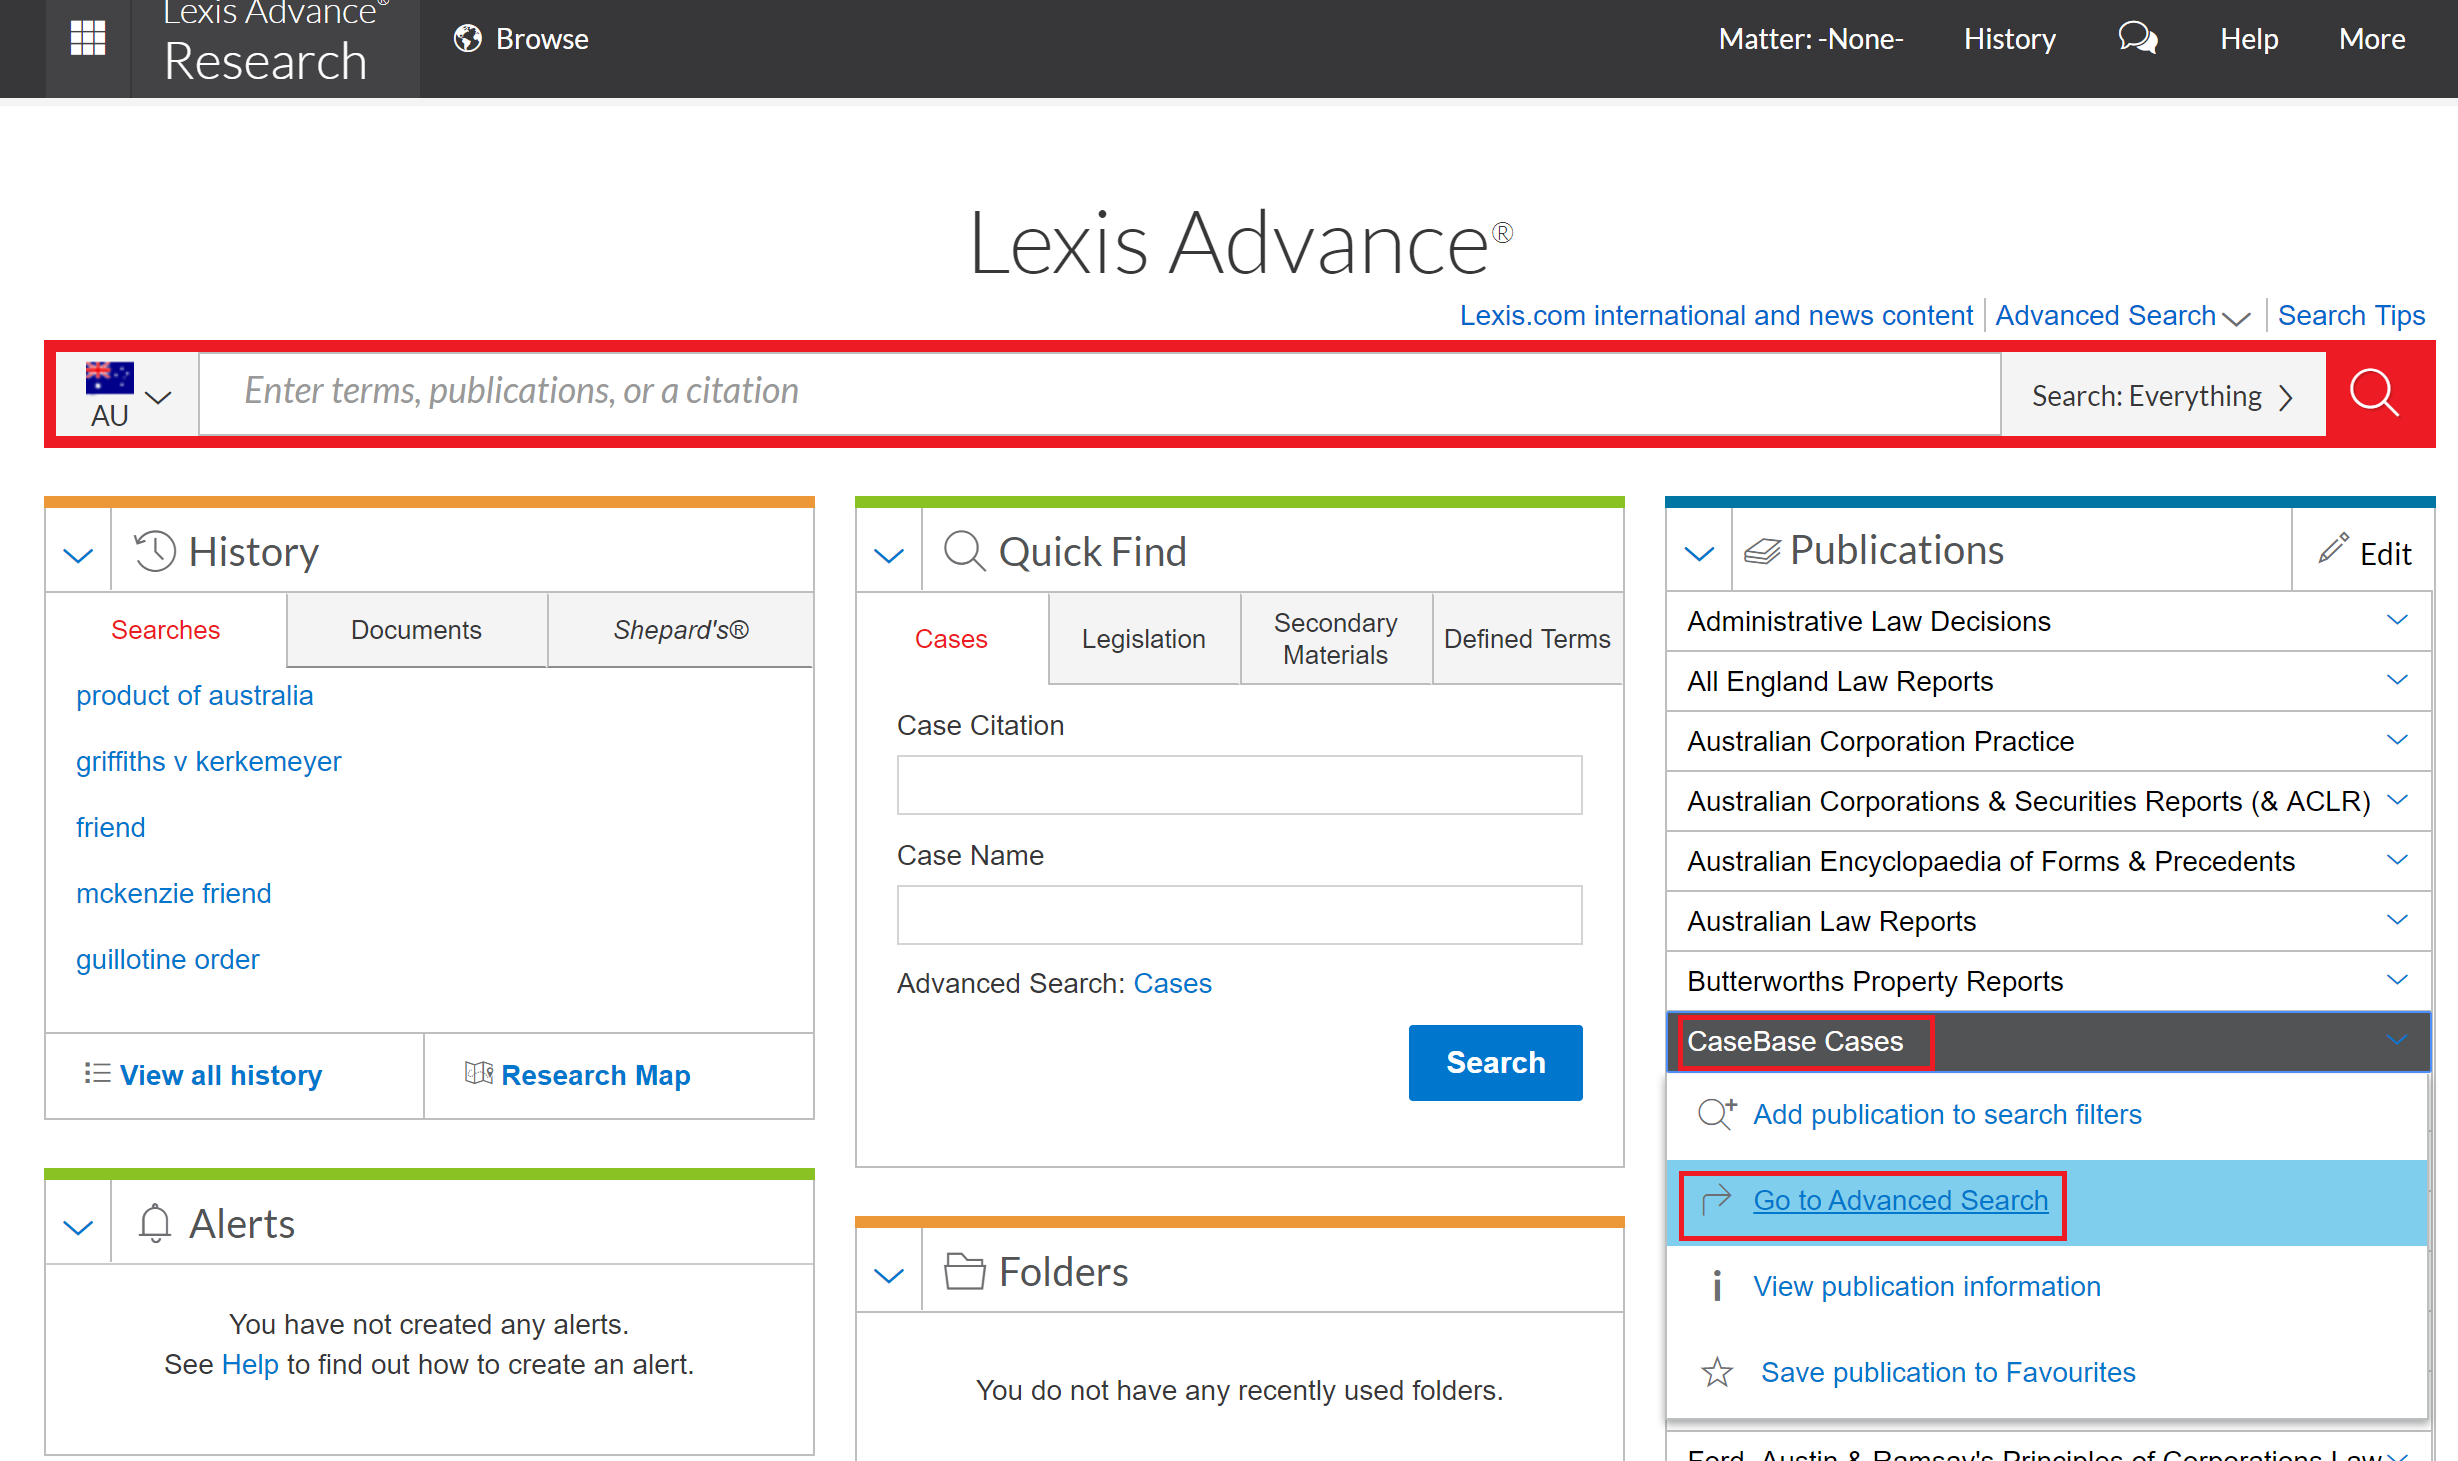Click the Browse globe icon

point(467,38)
